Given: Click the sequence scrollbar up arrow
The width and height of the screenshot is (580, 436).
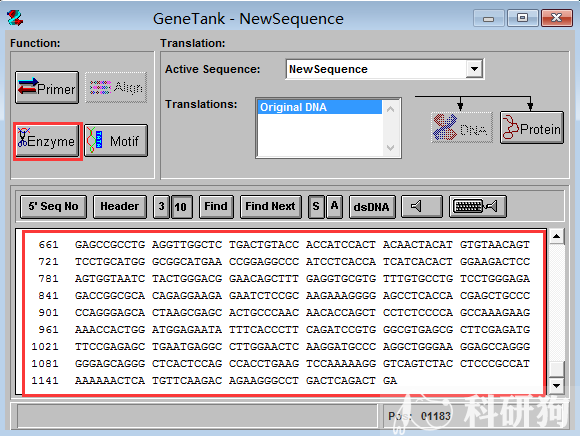Looking at the screenshot, I should click(556, 236).
